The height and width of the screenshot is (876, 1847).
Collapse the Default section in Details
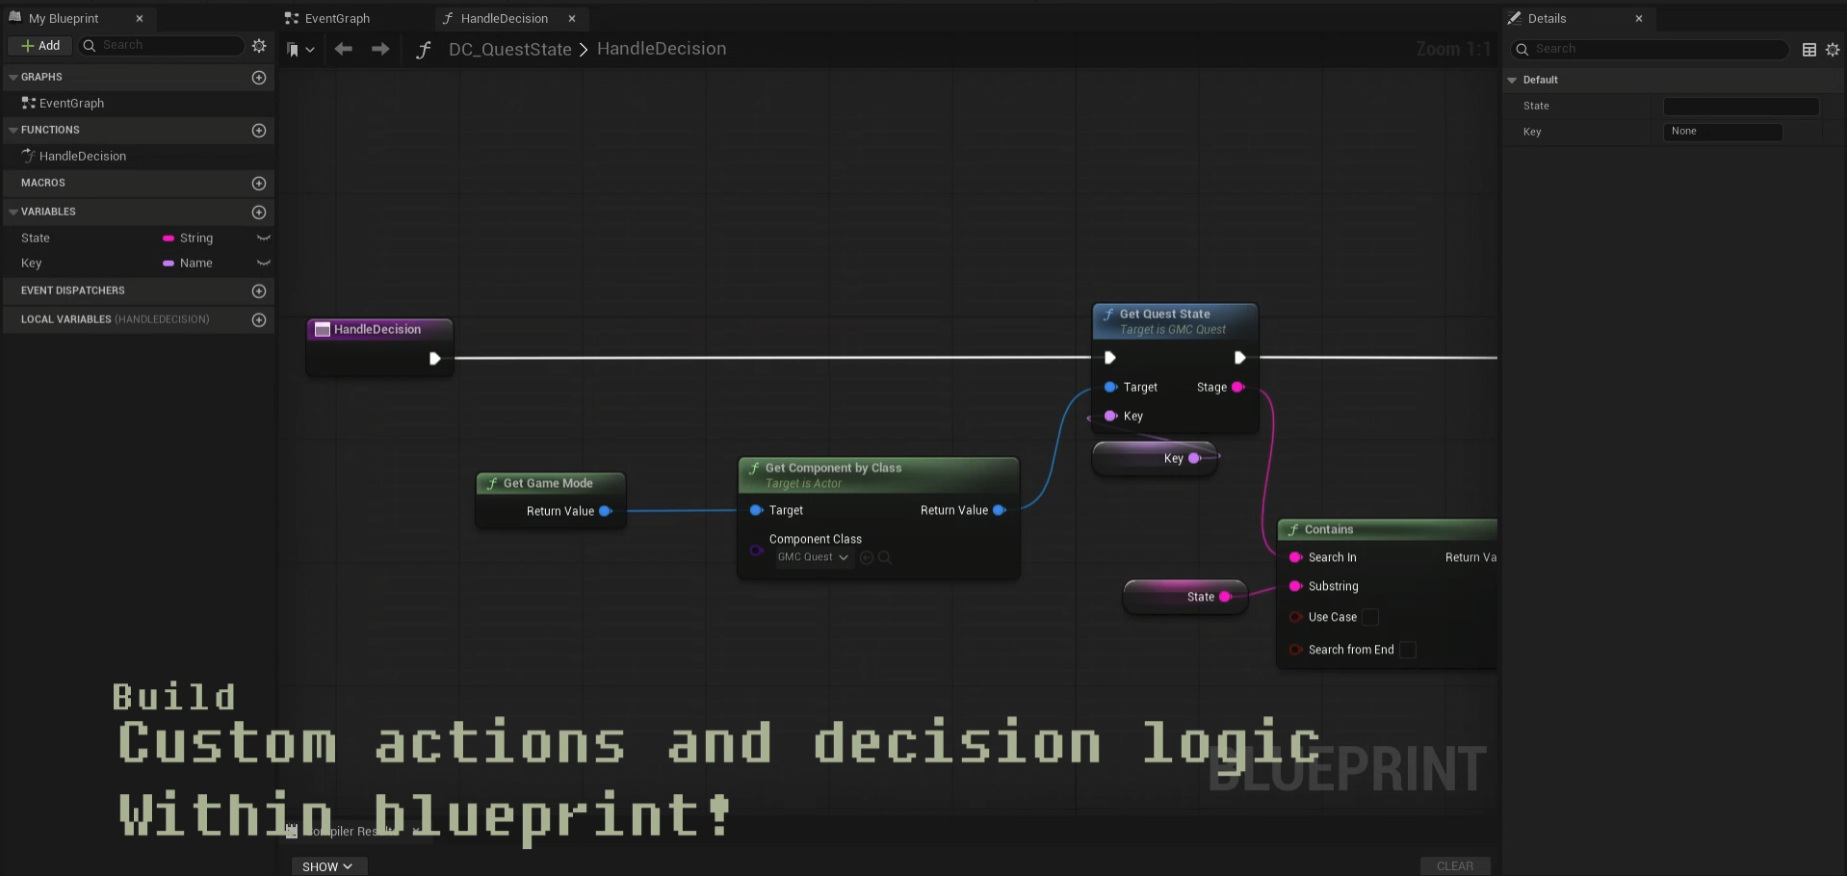click(1512, 80)
